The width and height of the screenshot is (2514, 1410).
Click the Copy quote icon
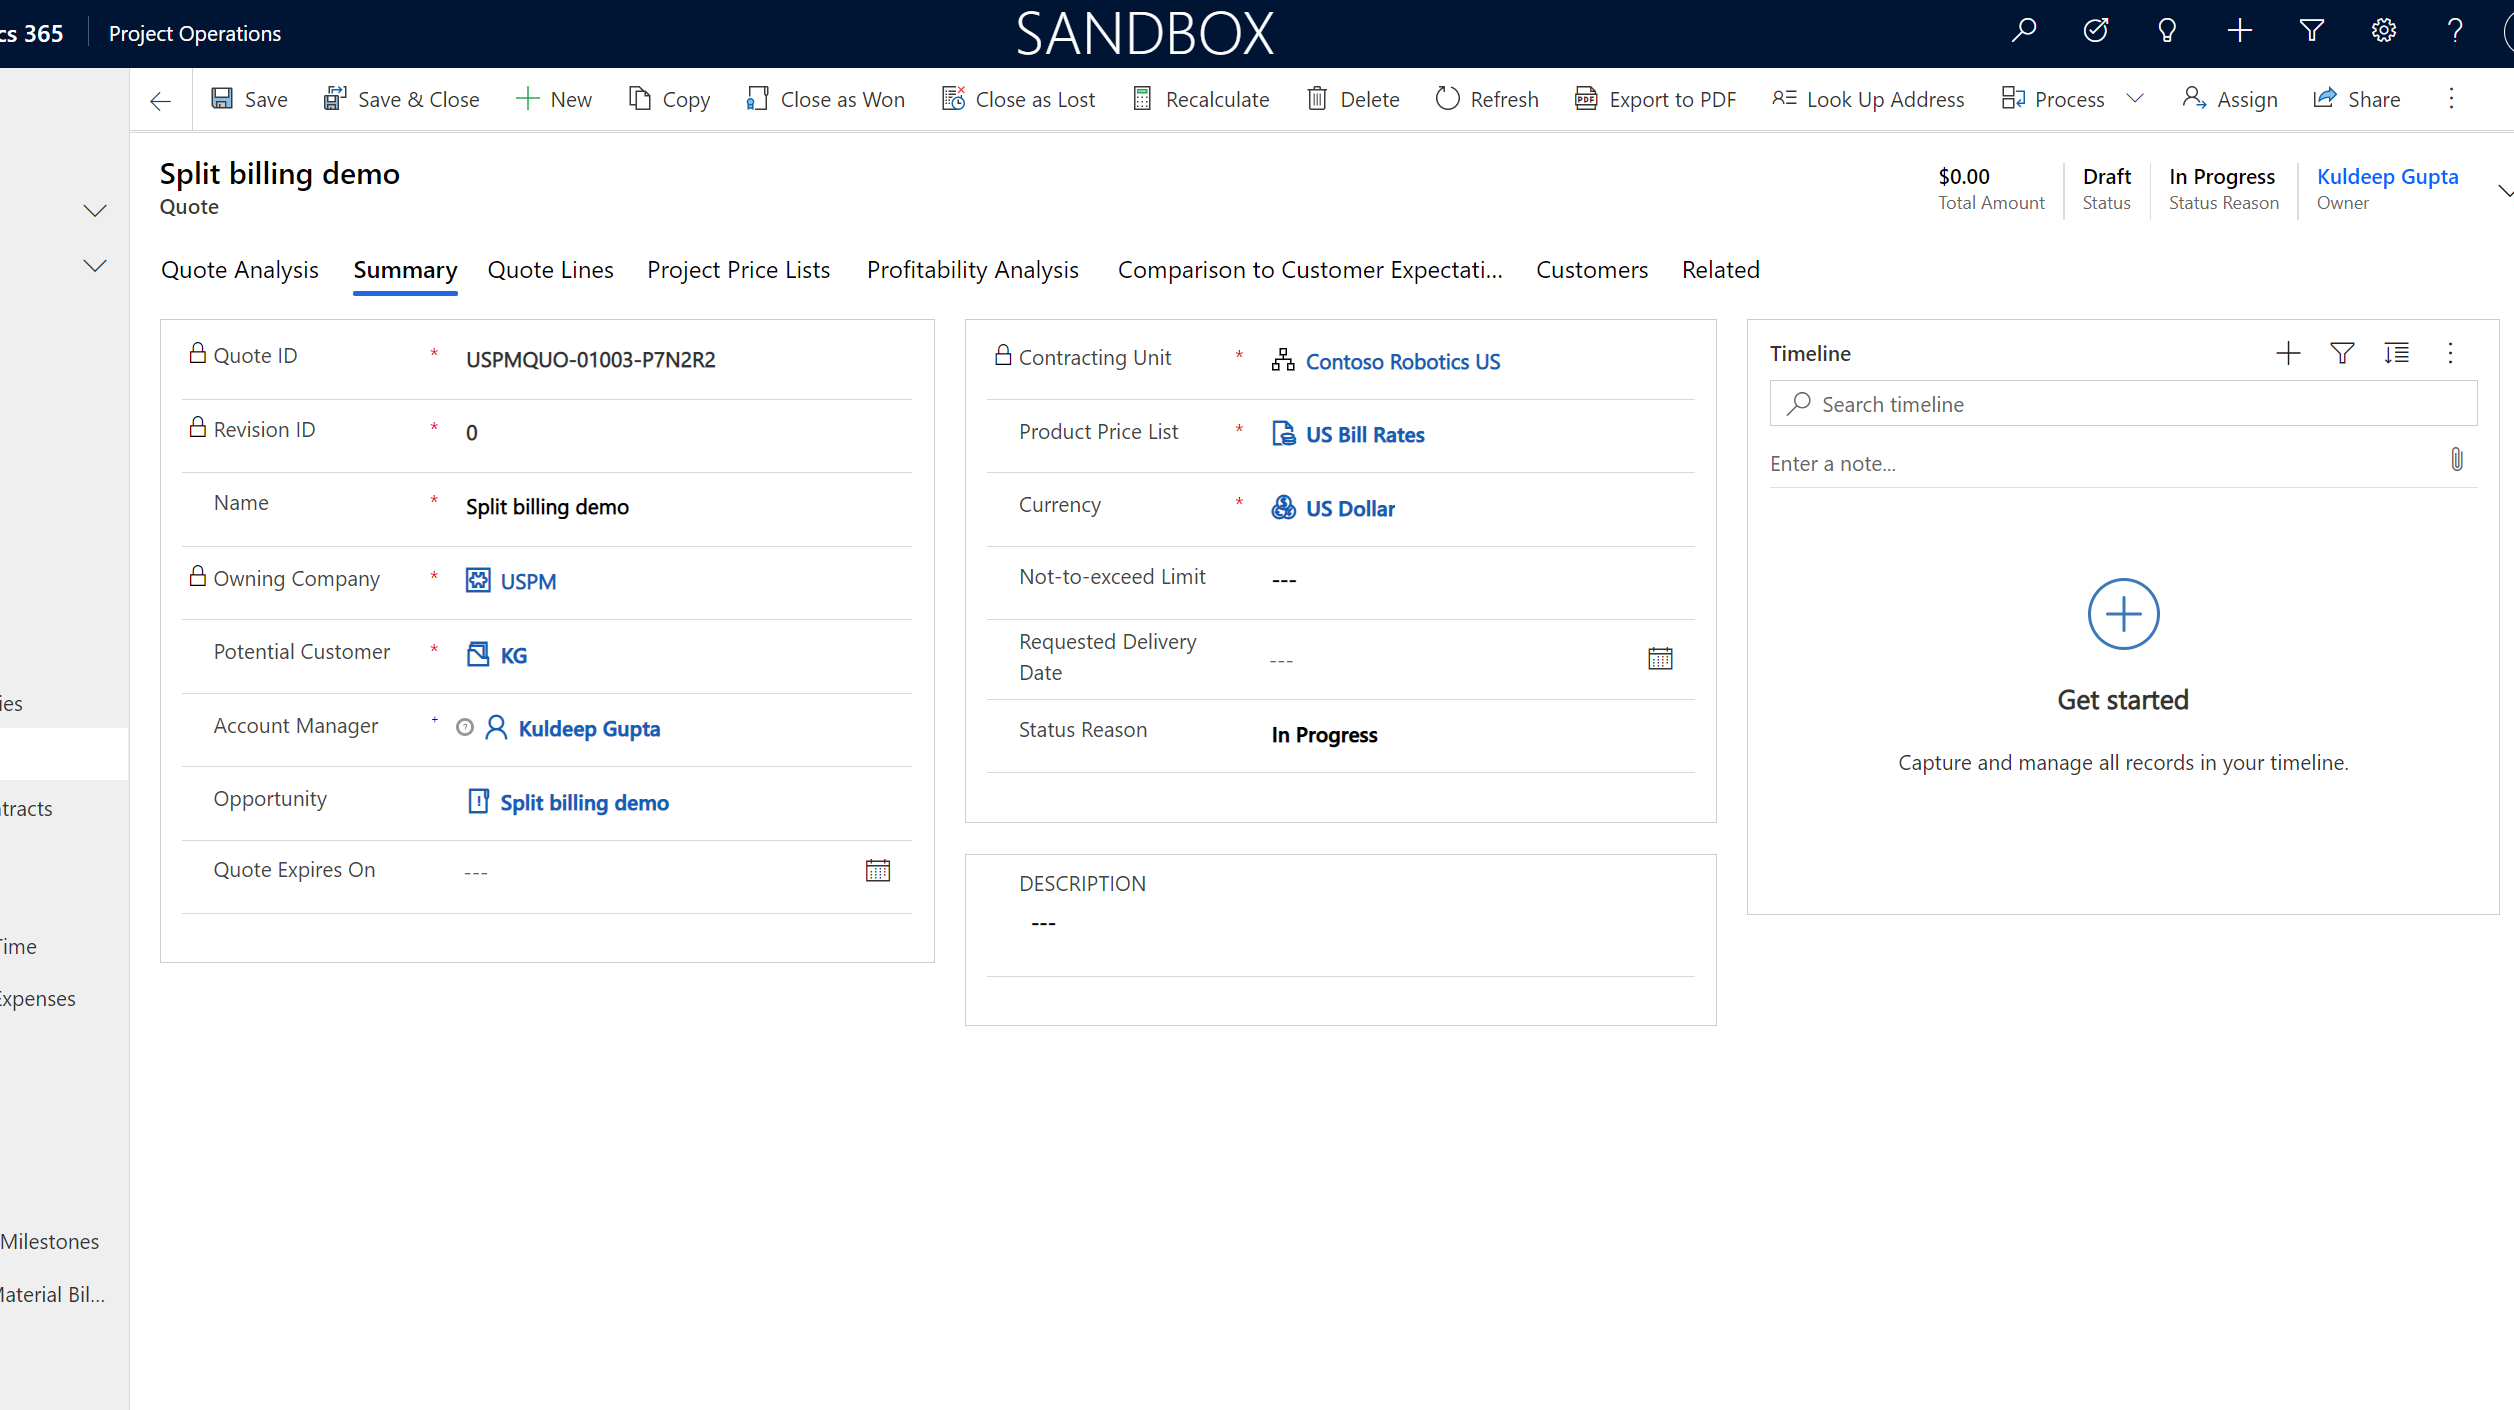(640, 98)
